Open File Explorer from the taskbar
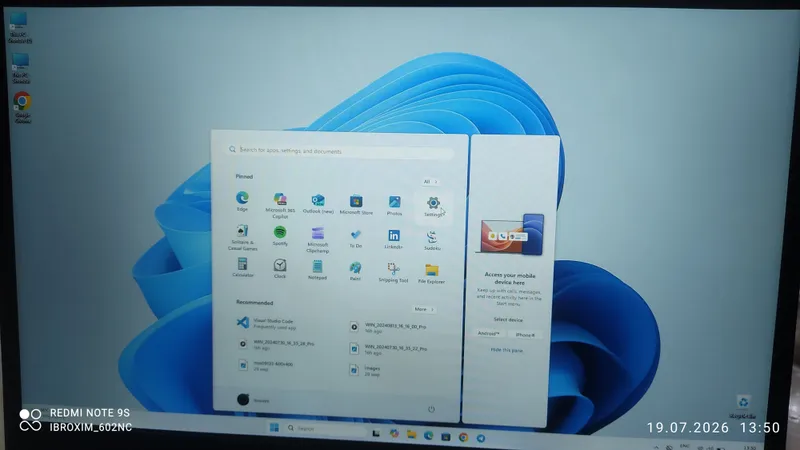The height and width of the screenshot is (450, 800). tap(411, 435)
